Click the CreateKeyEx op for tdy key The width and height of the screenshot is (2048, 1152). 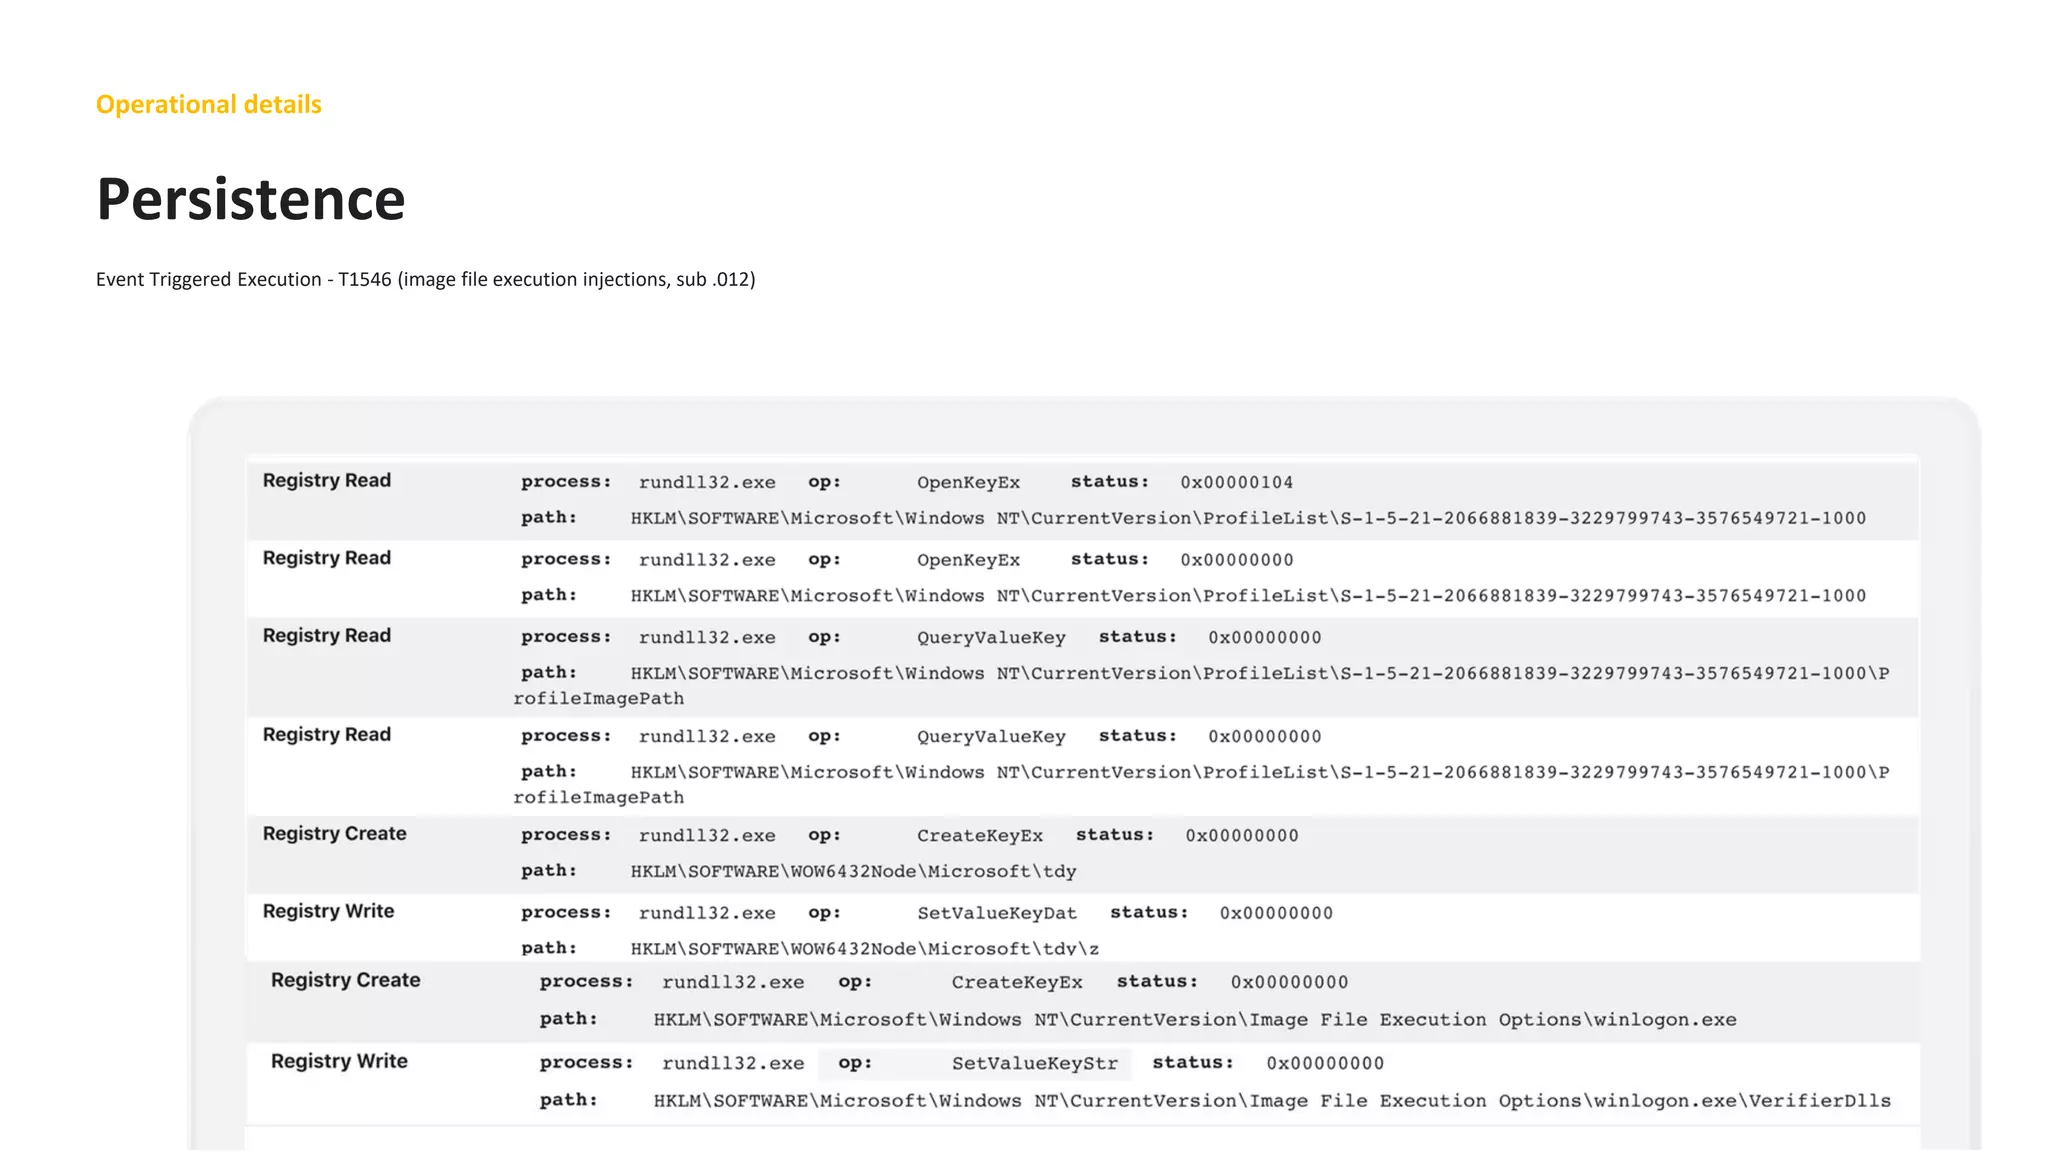(x=979, y=835)
